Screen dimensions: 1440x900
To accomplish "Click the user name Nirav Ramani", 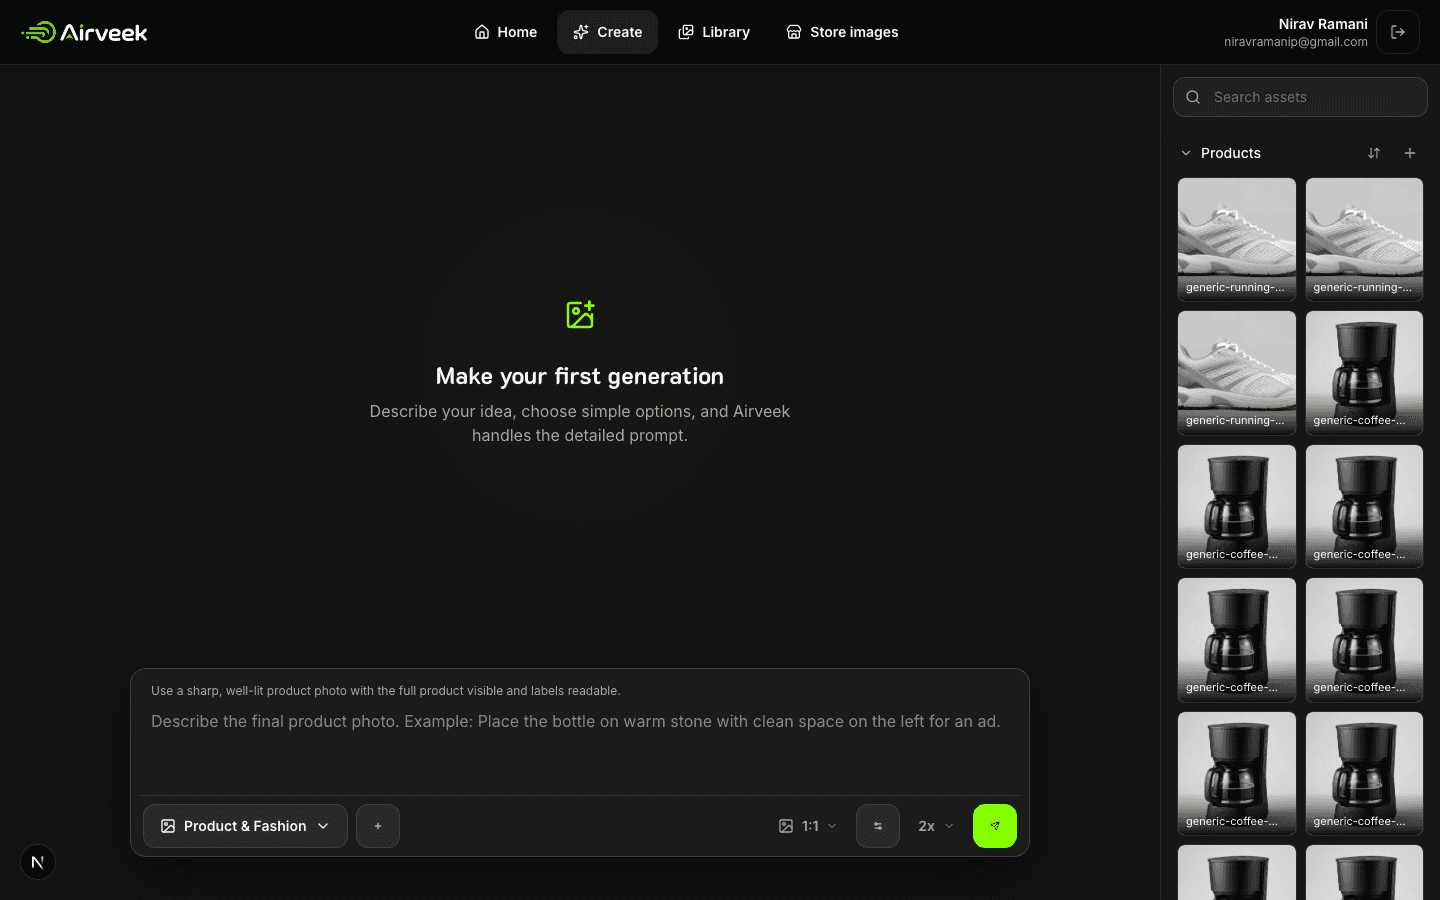I will point(1323,24).
